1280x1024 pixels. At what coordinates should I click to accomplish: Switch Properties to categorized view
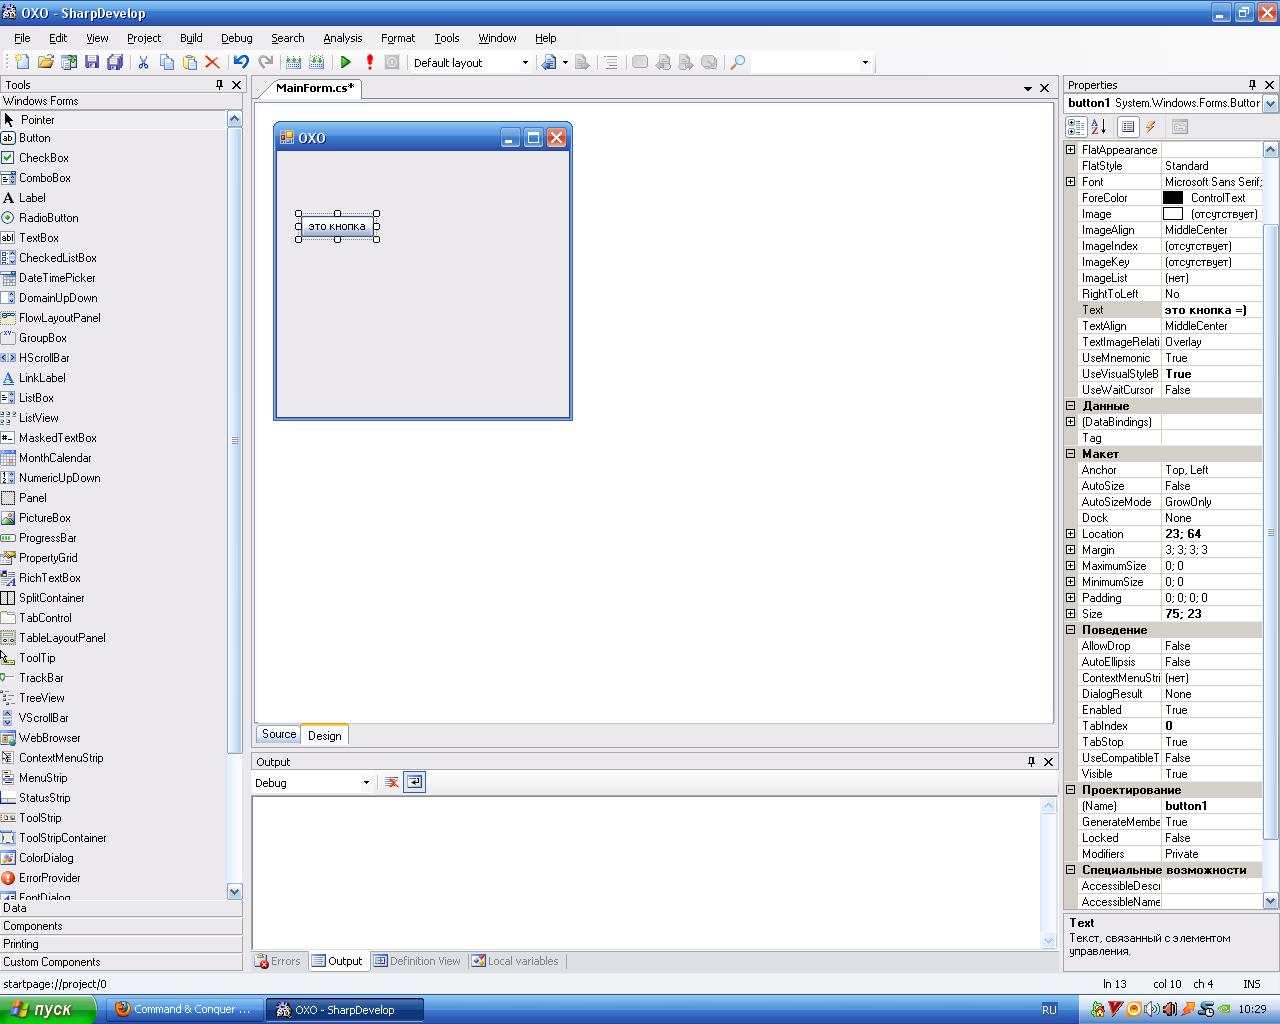pos(1076,127)
